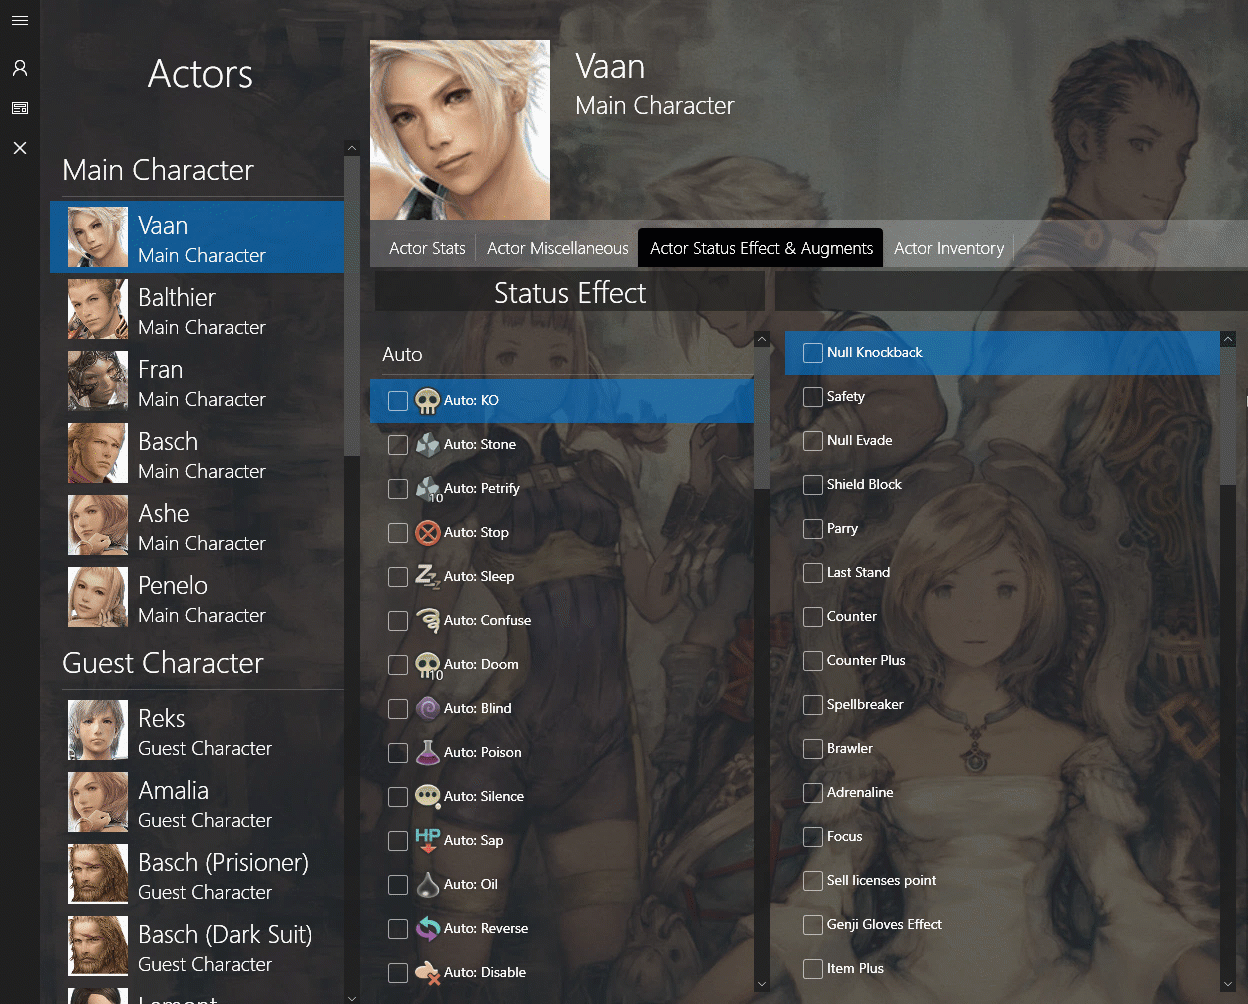1248x1004 pixels.
Task: Check the Safety augment checkbox
Action: (x=813, y=397)
